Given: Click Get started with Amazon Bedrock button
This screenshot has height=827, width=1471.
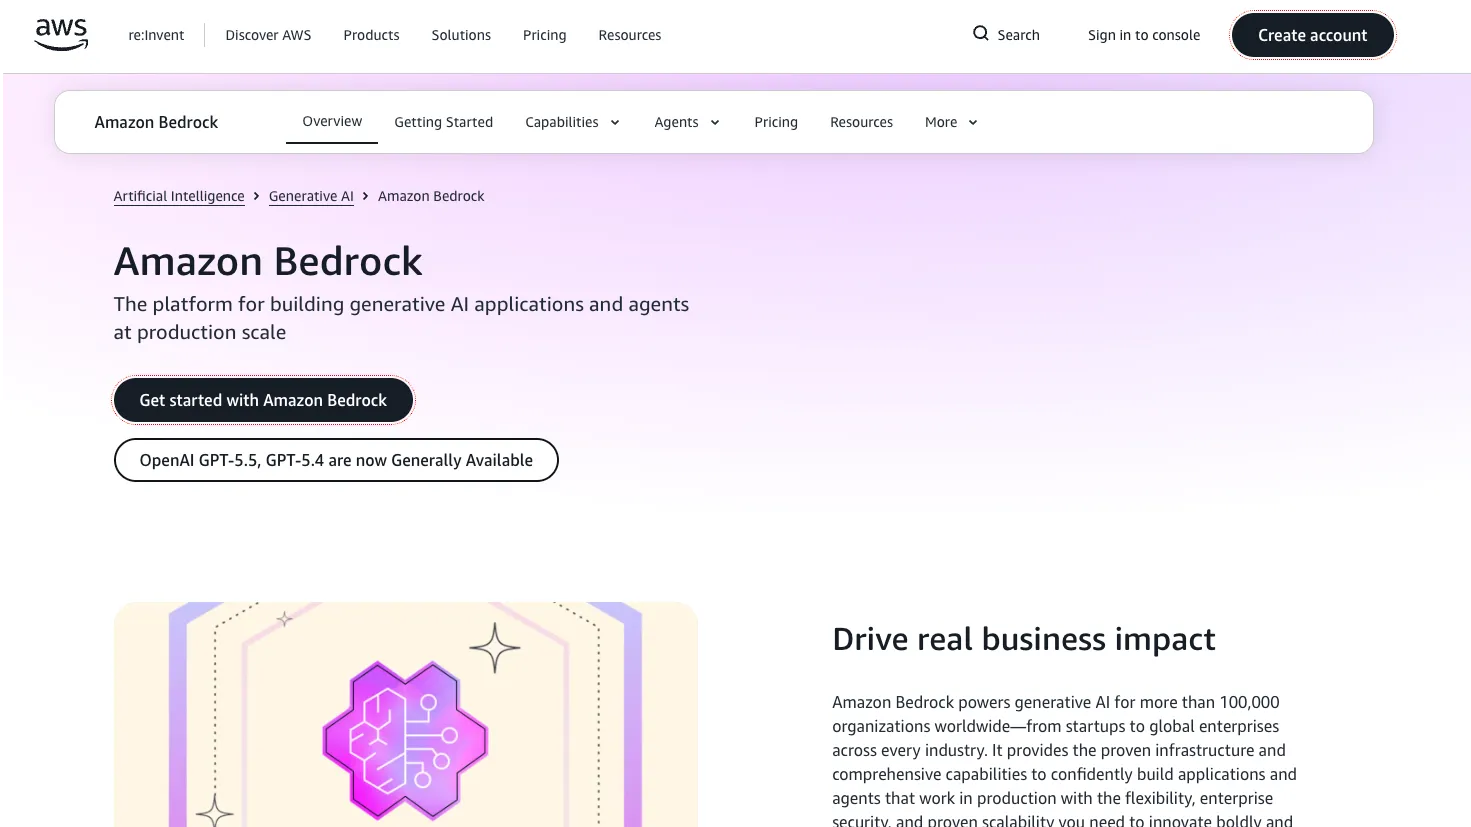Looking at the screenshot, I should [263, 400].
